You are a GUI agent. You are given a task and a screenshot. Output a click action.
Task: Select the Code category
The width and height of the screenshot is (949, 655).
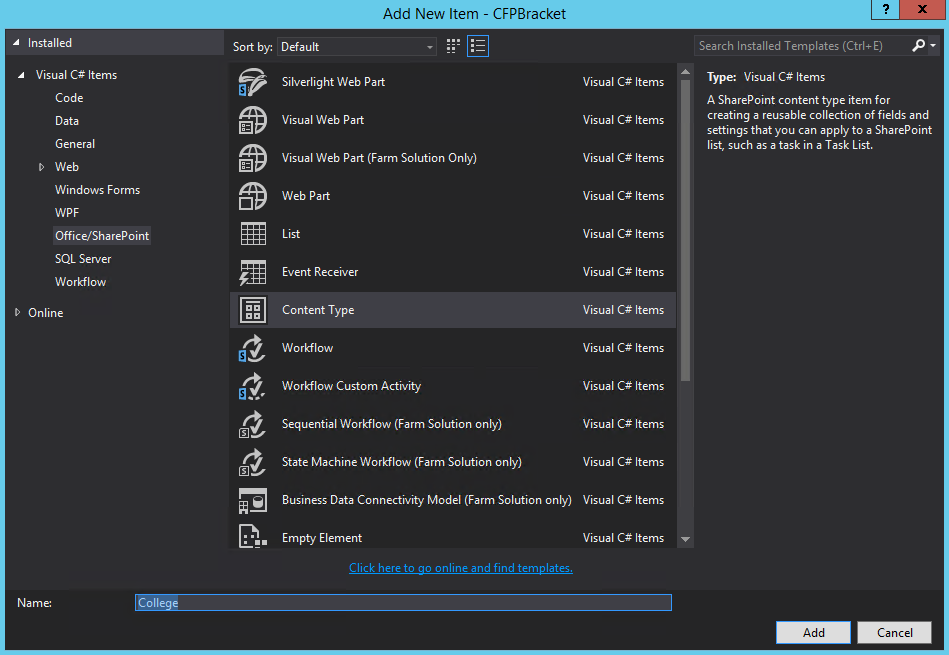pos(69,98)
